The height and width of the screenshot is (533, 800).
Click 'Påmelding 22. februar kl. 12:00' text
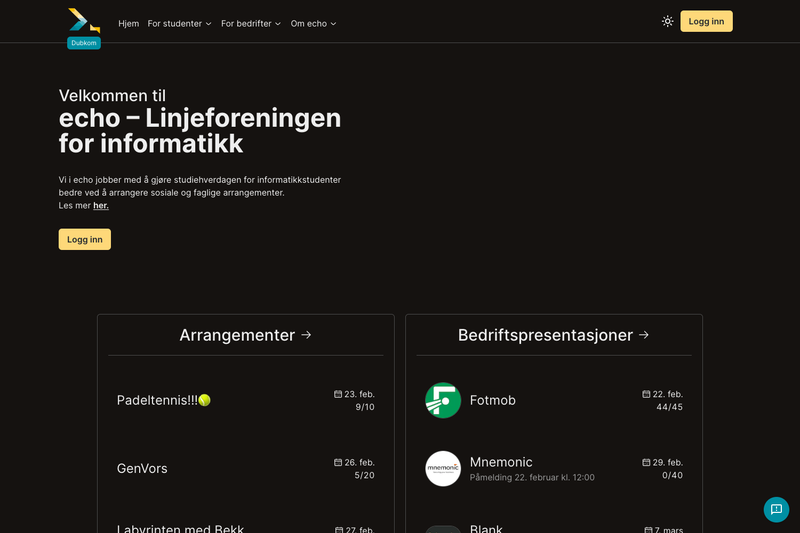click(x=532, y=477)
